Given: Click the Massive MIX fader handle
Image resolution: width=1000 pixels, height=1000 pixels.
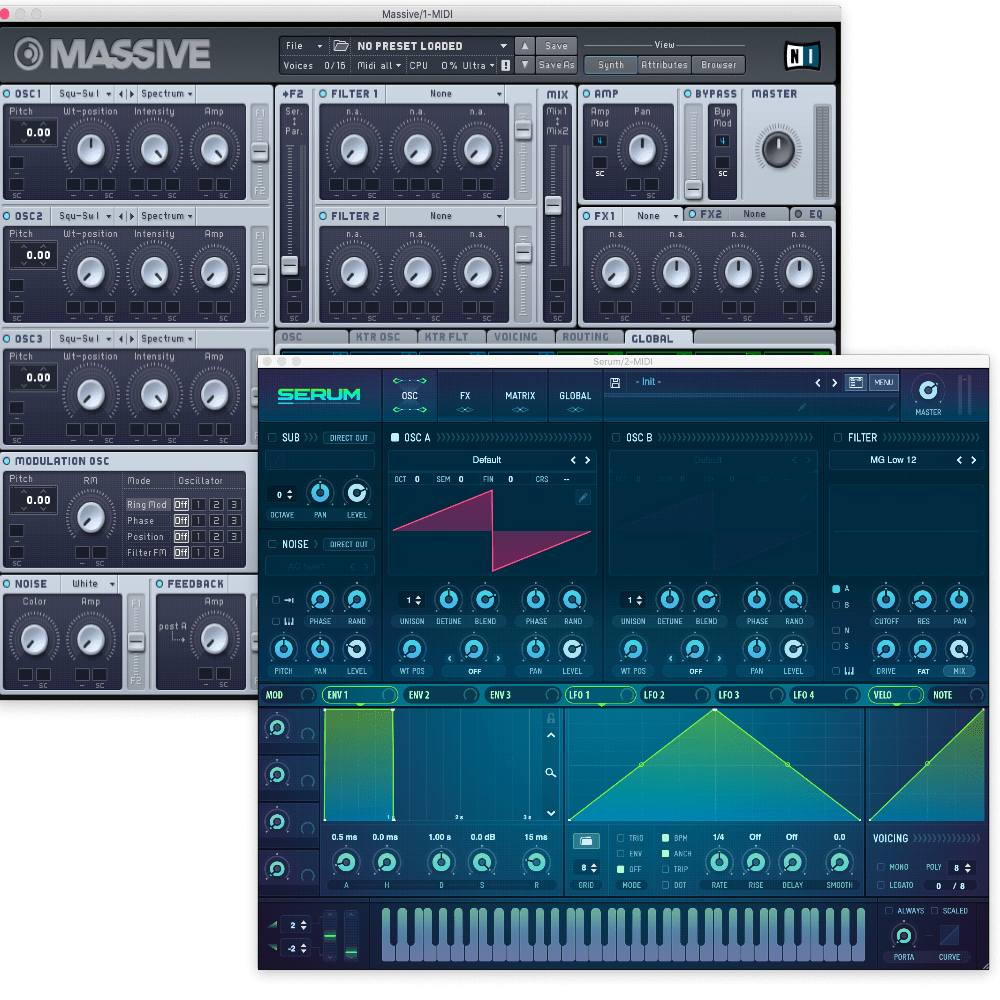Looking at the screenshot, I should 553,205.
